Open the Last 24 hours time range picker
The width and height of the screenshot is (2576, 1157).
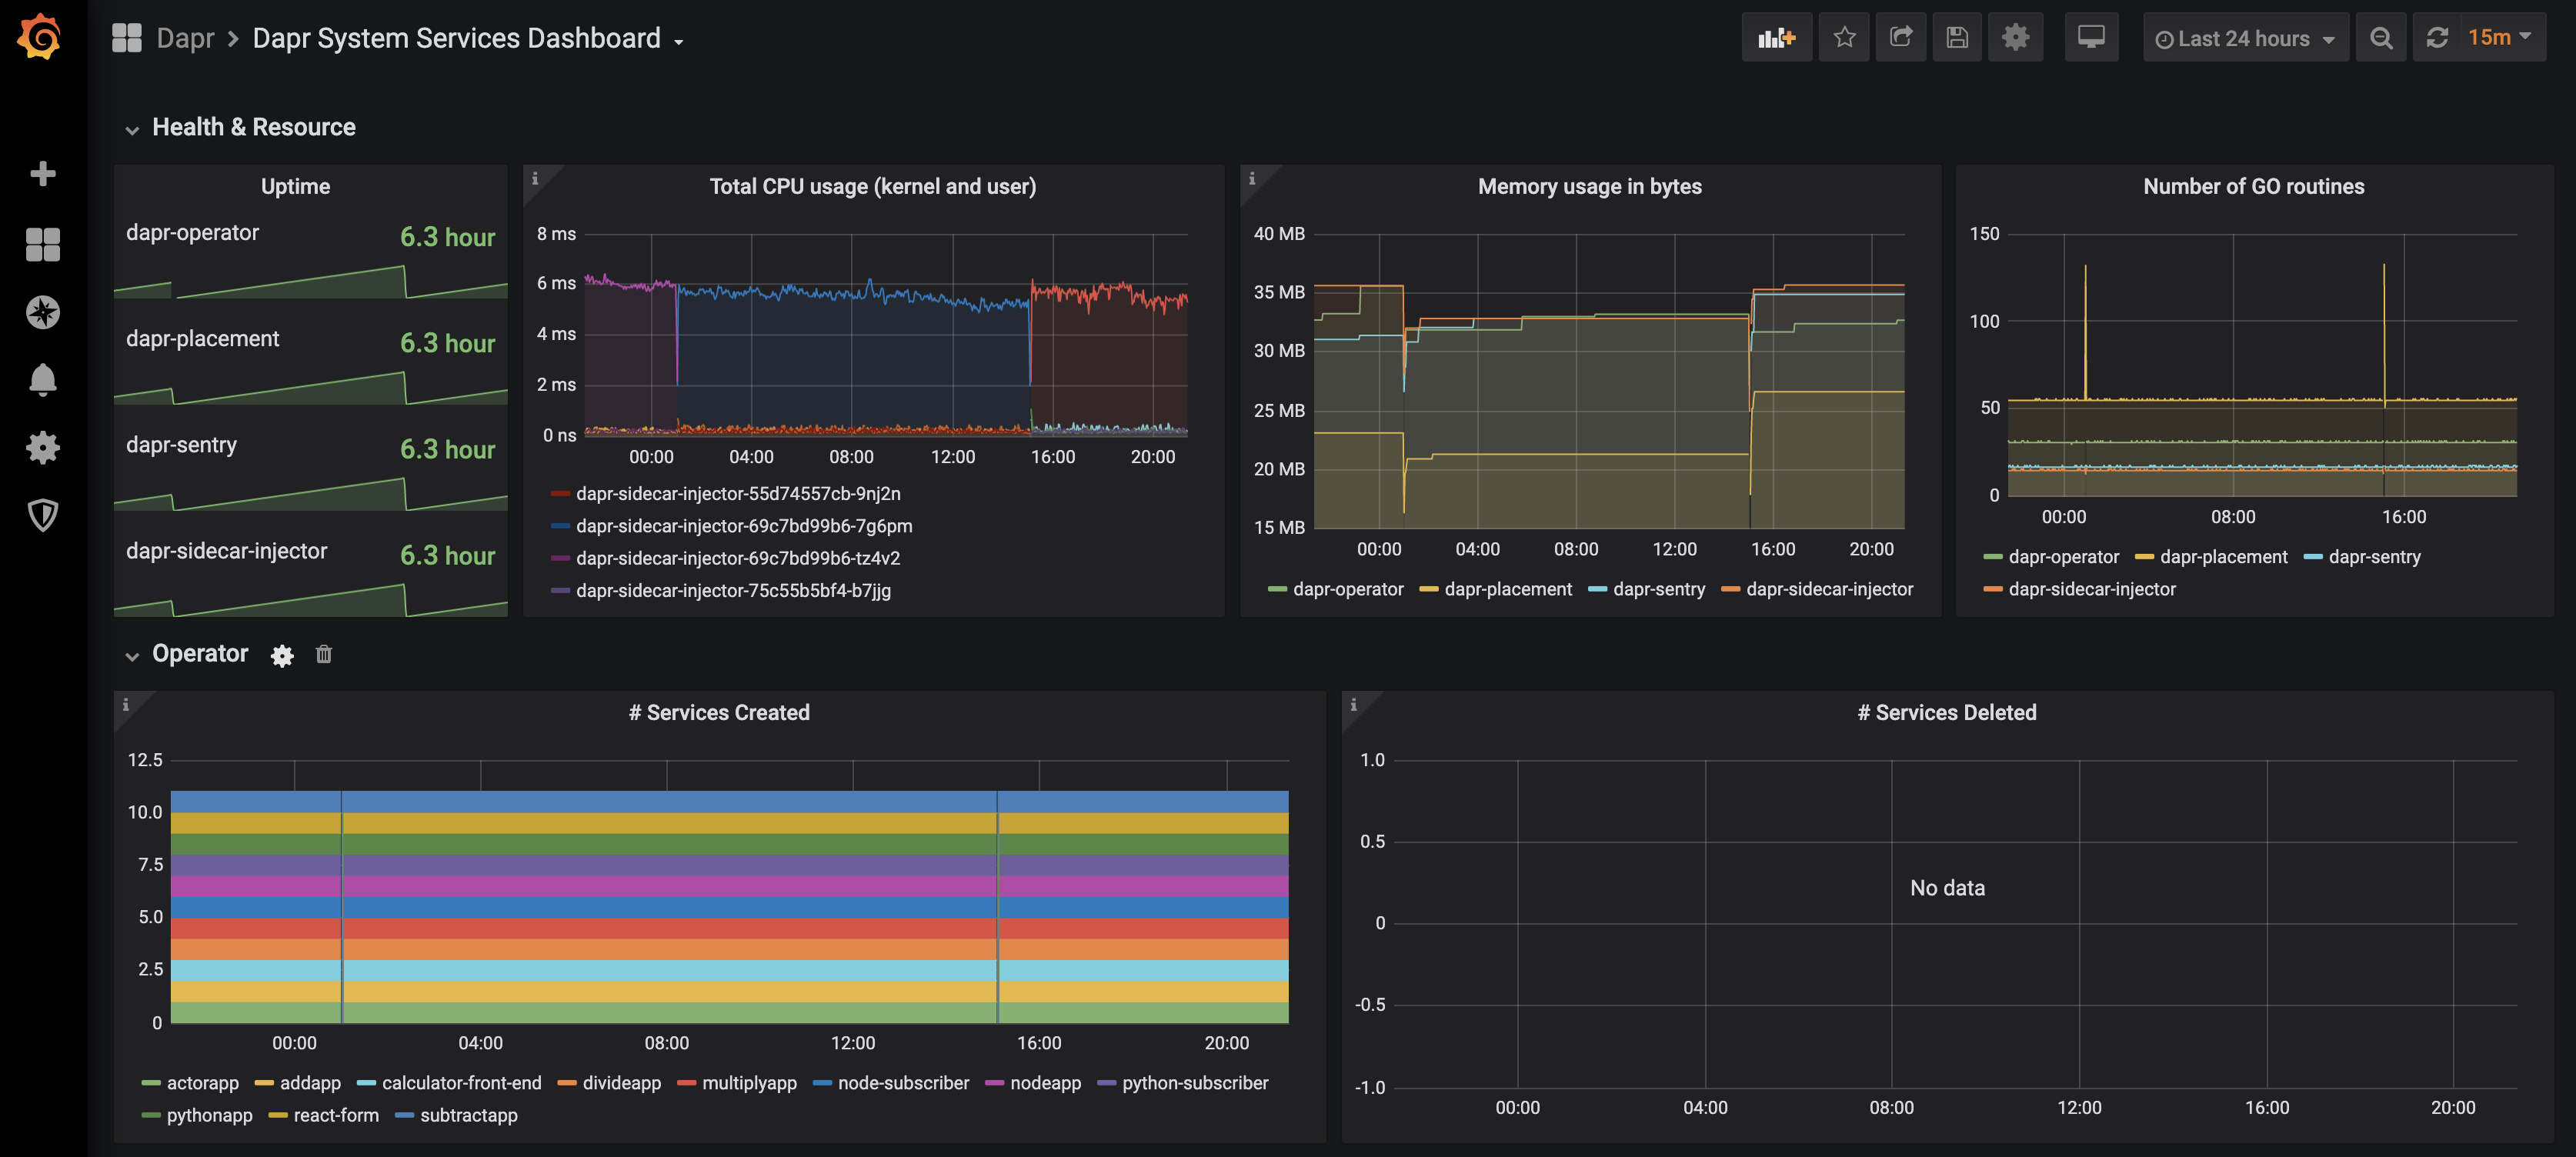(x=2245, y=37)
